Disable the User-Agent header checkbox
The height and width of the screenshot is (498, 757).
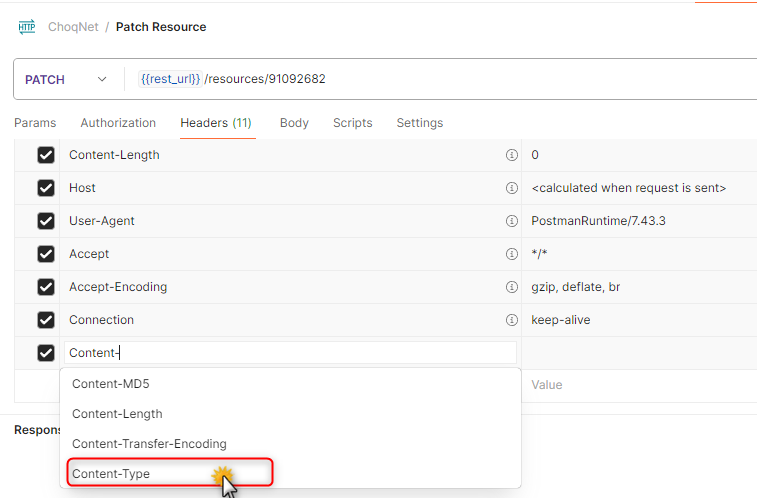pyautogui.click(x=46, y=221)
